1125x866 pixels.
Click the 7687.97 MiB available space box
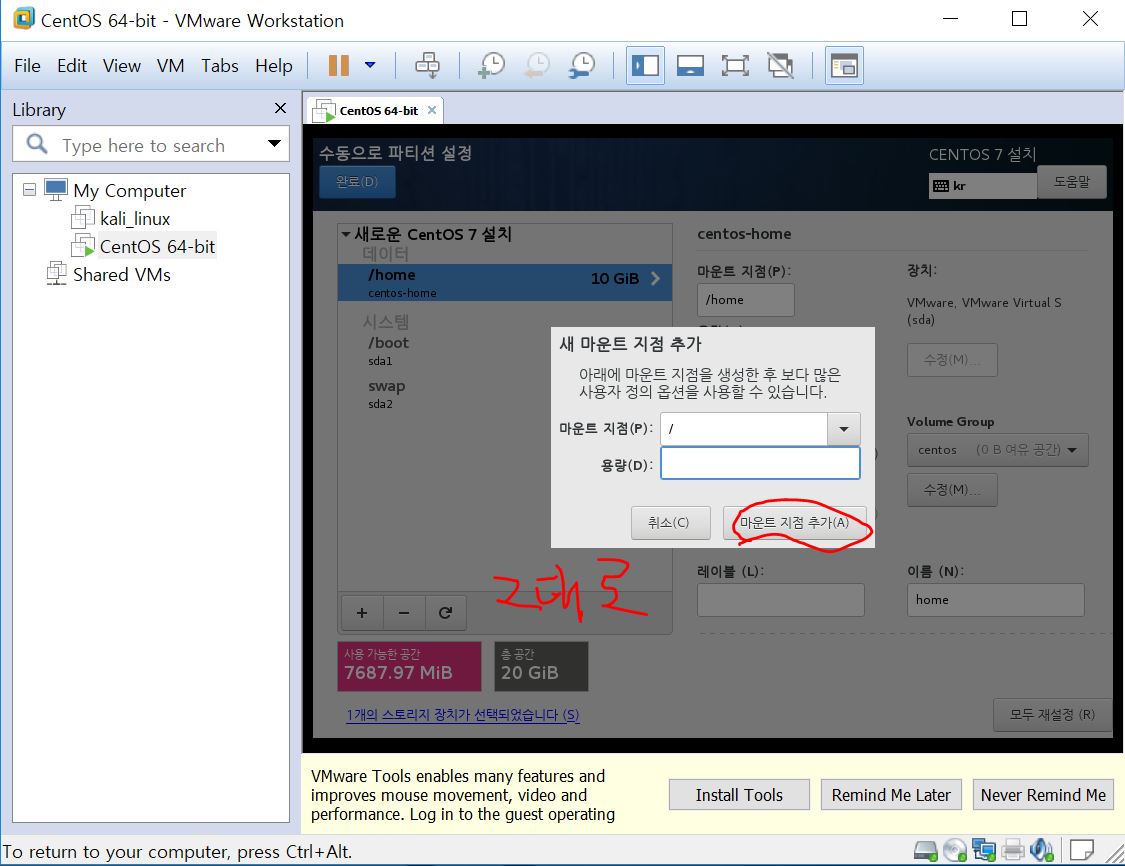[x=409, y=667]
